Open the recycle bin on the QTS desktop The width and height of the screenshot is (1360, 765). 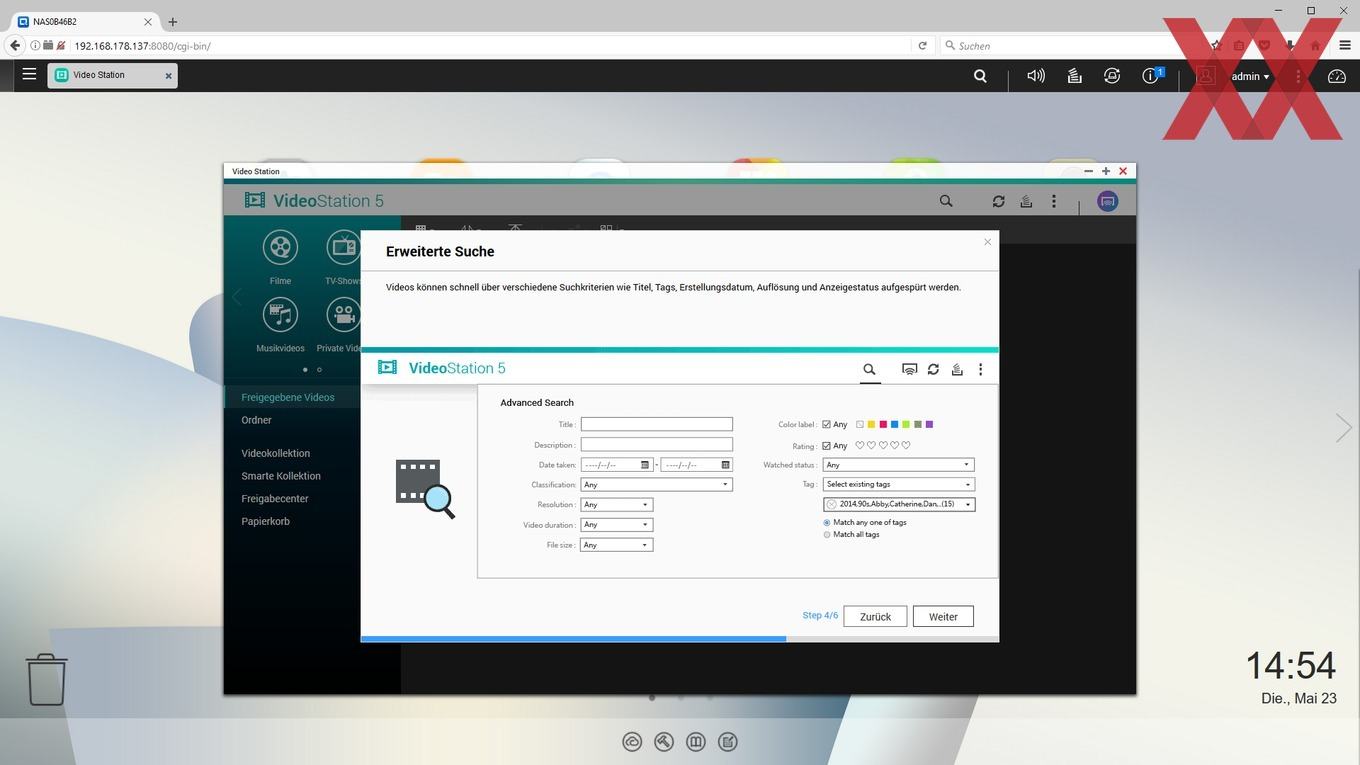coord(46,679)
